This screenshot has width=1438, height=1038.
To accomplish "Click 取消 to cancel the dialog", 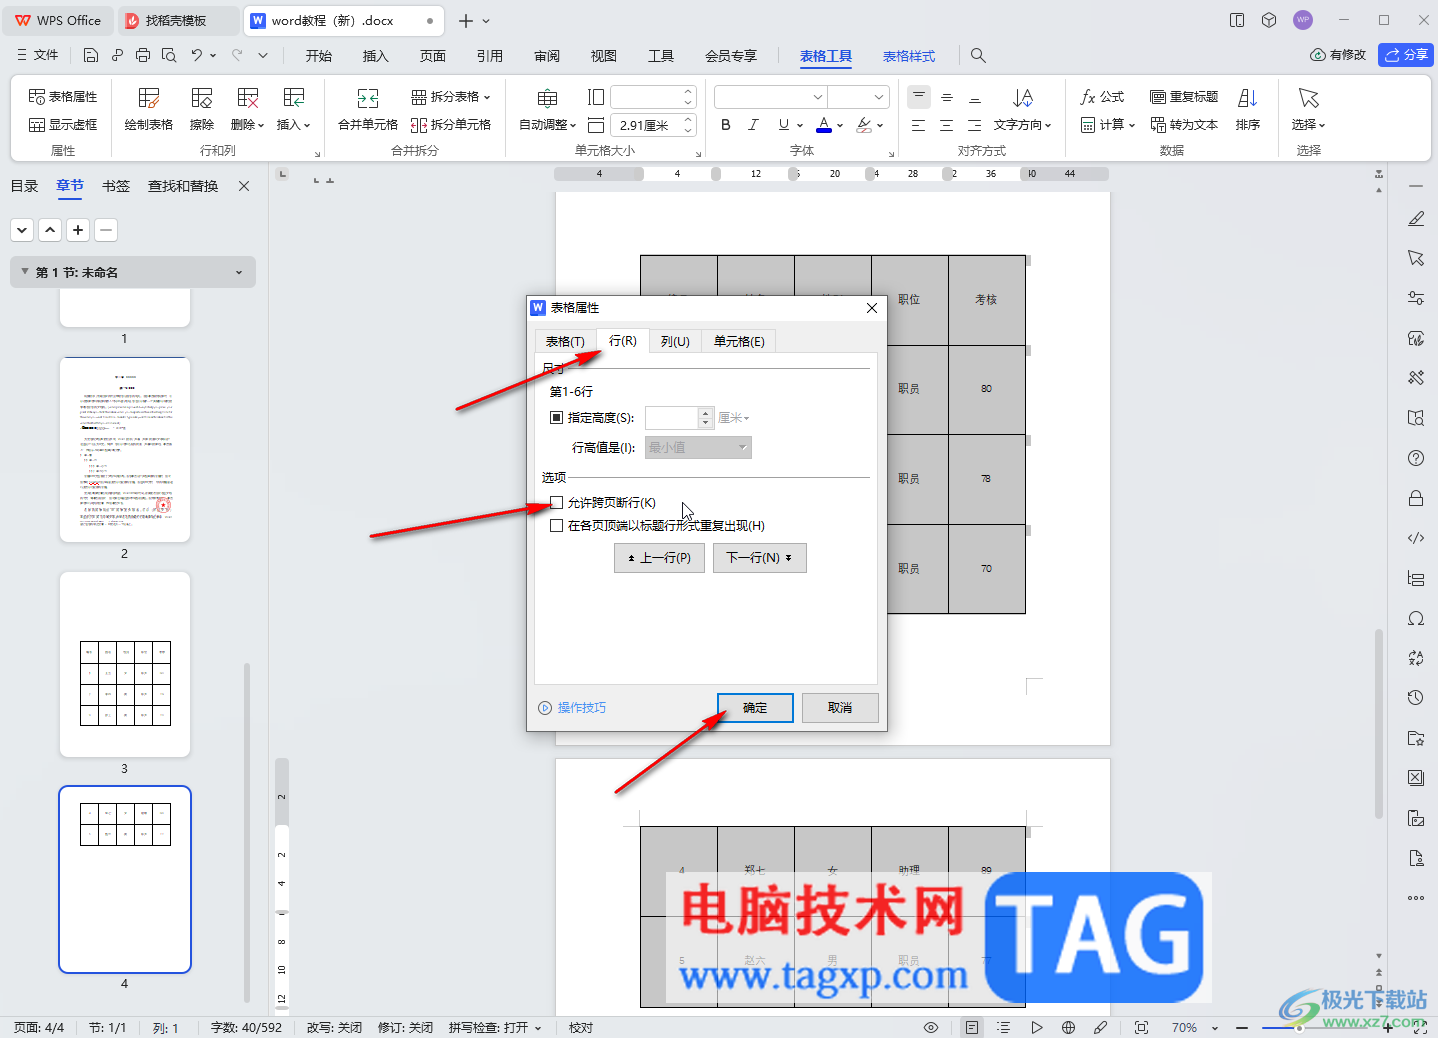I will coord(840,708).
